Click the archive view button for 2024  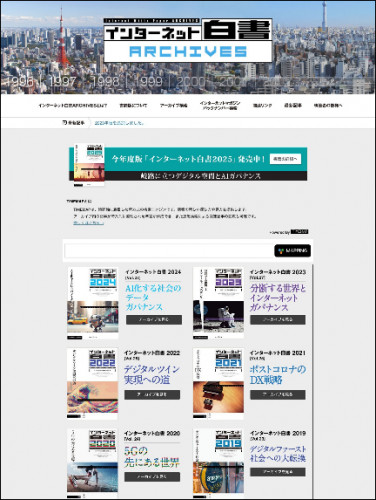[x=154, y=320]
